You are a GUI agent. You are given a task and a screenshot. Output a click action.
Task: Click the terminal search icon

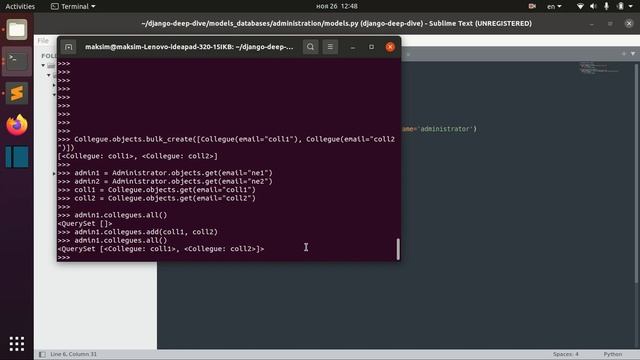pos(310,47)
